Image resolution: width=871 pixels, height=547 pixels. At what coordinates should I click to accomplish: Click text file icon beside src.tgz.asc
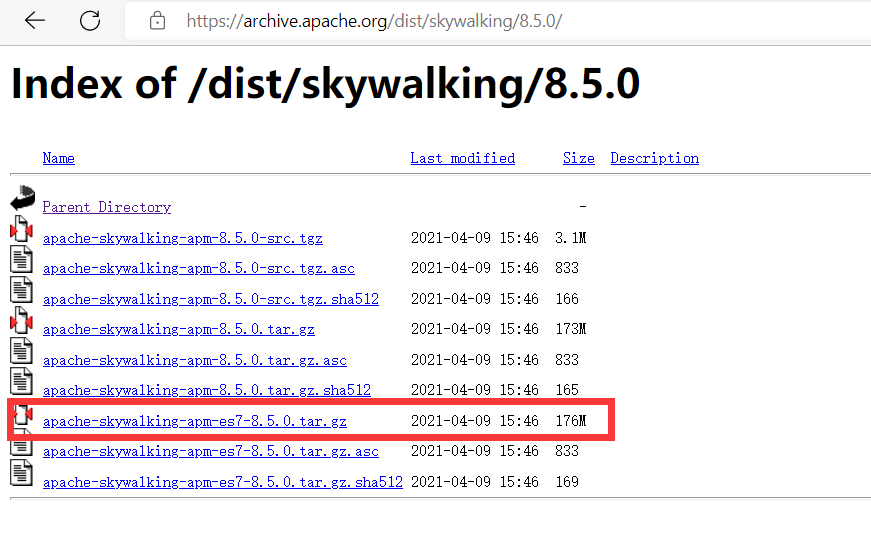22,259
